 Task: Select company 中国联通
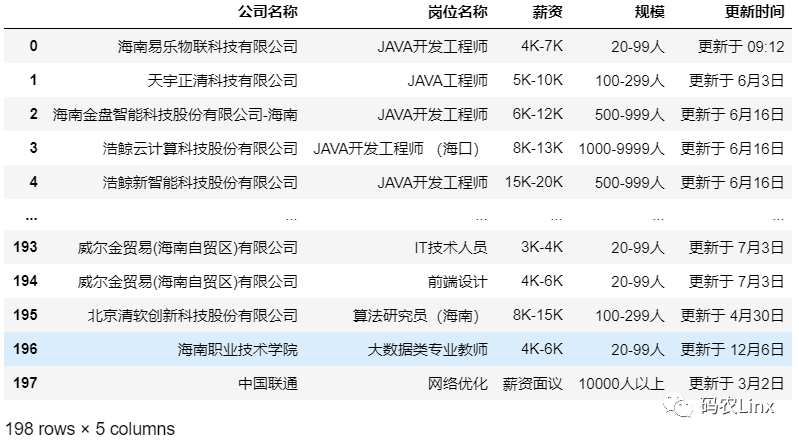tap(268, 383)
